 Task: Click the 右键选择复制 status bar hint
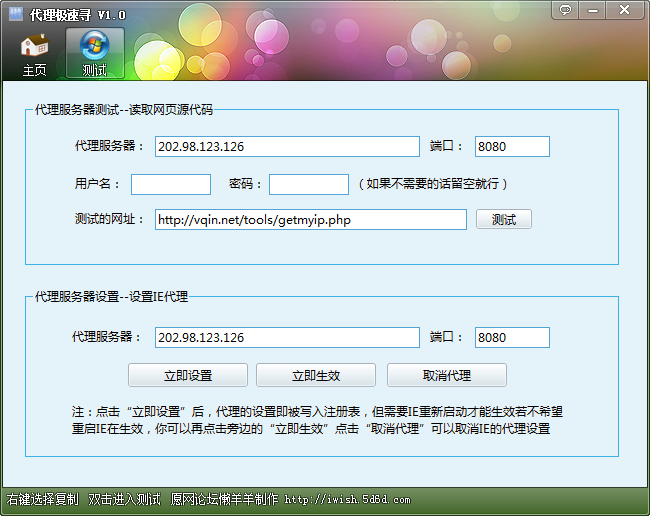tap(42, 499)
